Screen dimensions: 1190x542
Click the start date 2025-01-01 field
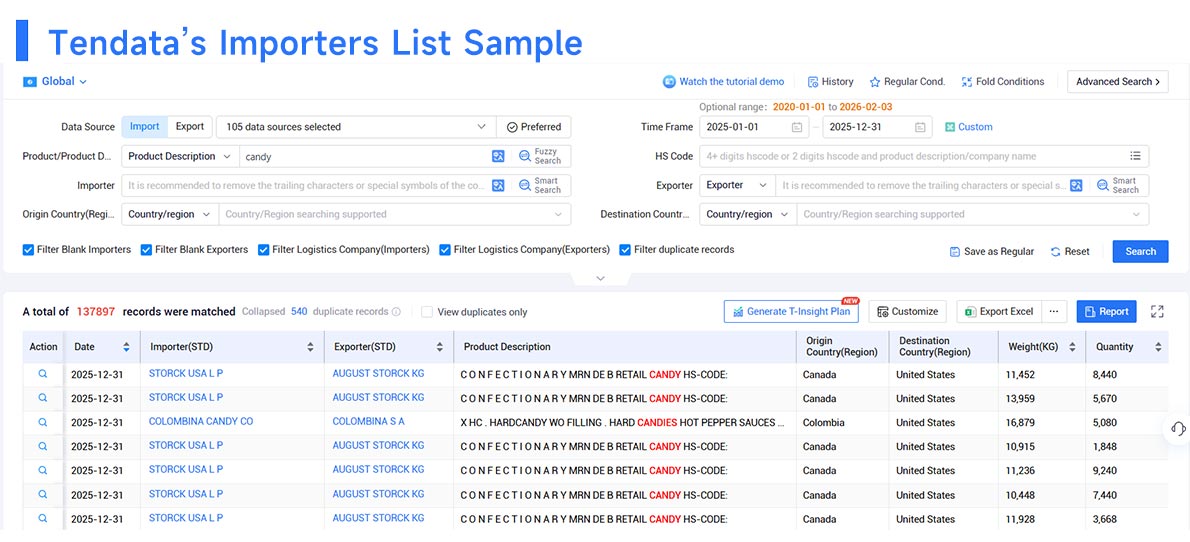point(754,128)
